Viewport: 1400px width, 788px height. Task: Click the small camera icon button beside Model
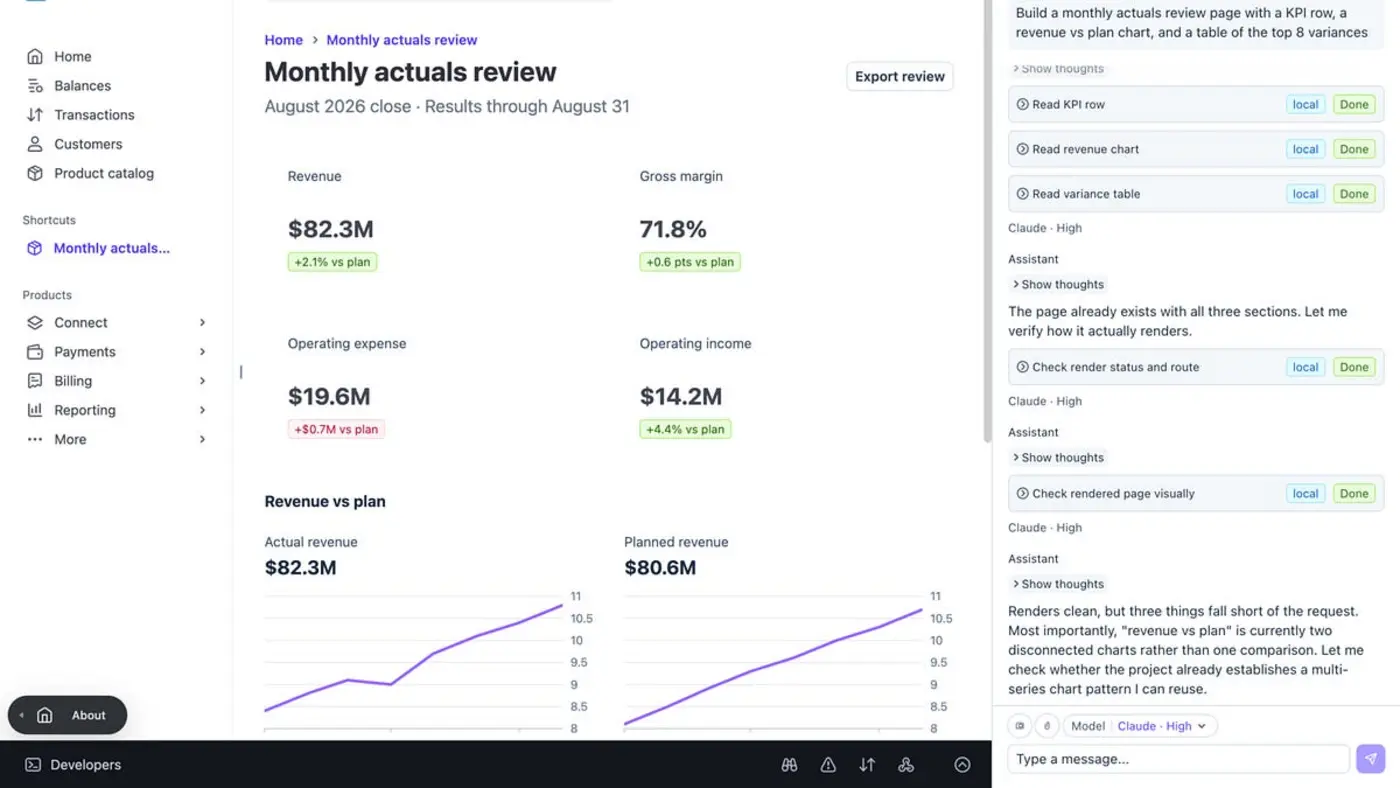pos(1021,726)
